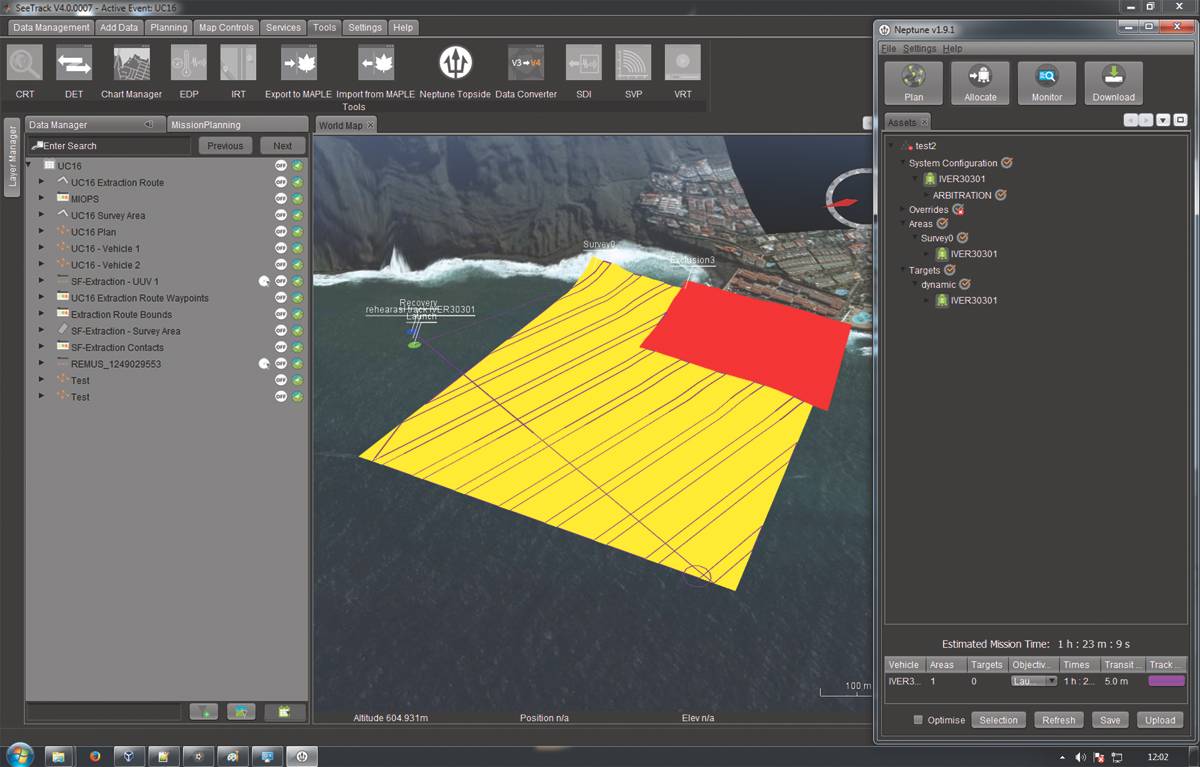Click the Export to MAPLE icon
Viewport: 1200px width, 767px height.
(298, 63)
